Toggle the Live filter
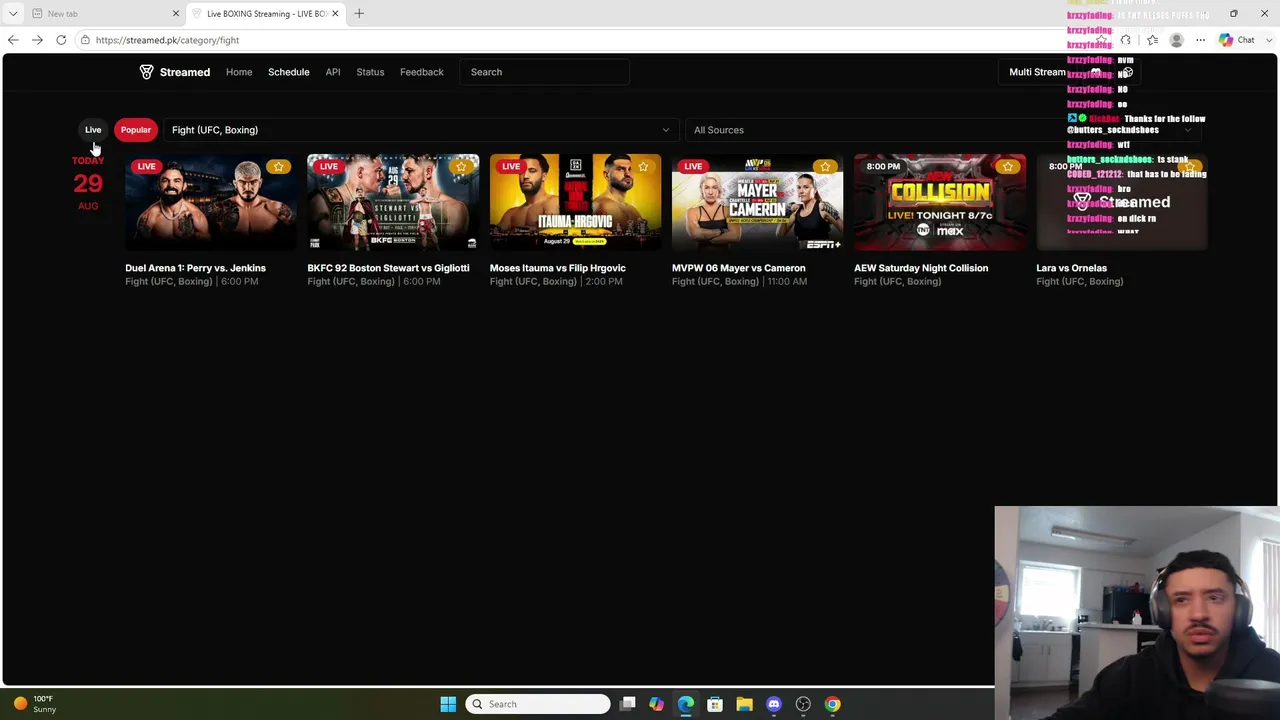 [93, 130]
